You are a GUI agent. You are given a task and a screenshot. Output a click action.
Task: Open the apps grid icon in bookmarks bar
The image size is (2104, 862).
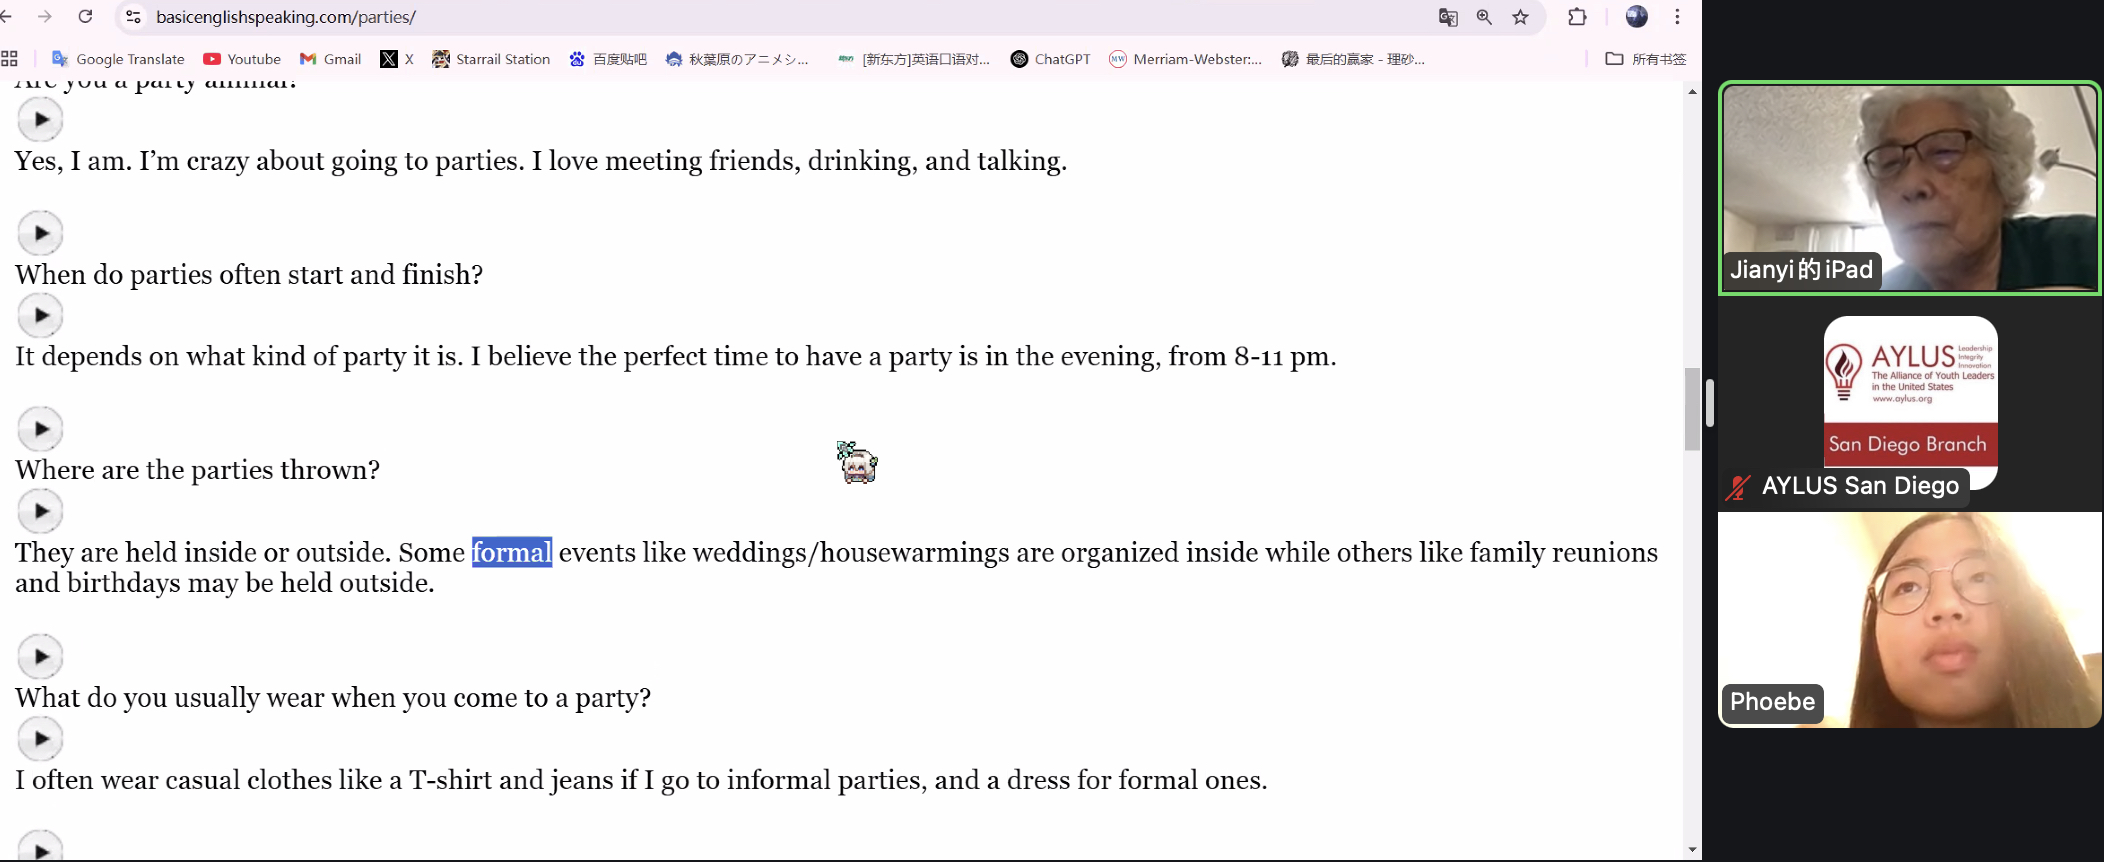click(10, 59)
